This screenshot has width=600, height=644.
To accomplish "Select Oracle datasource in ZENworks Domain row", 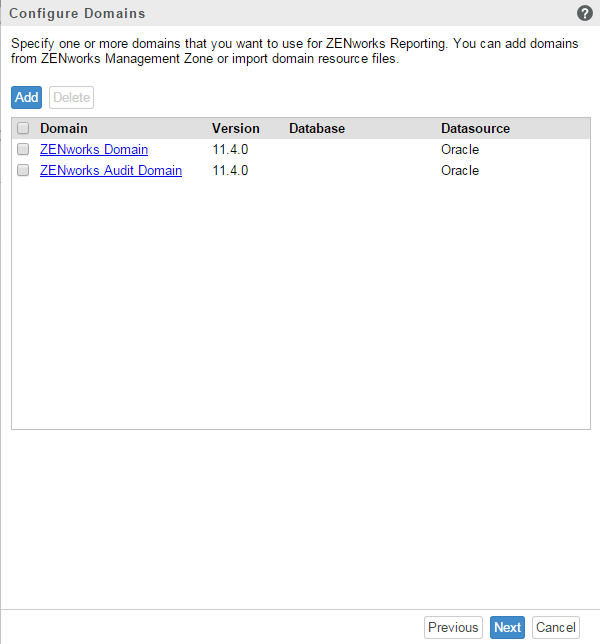I will 460,150.
